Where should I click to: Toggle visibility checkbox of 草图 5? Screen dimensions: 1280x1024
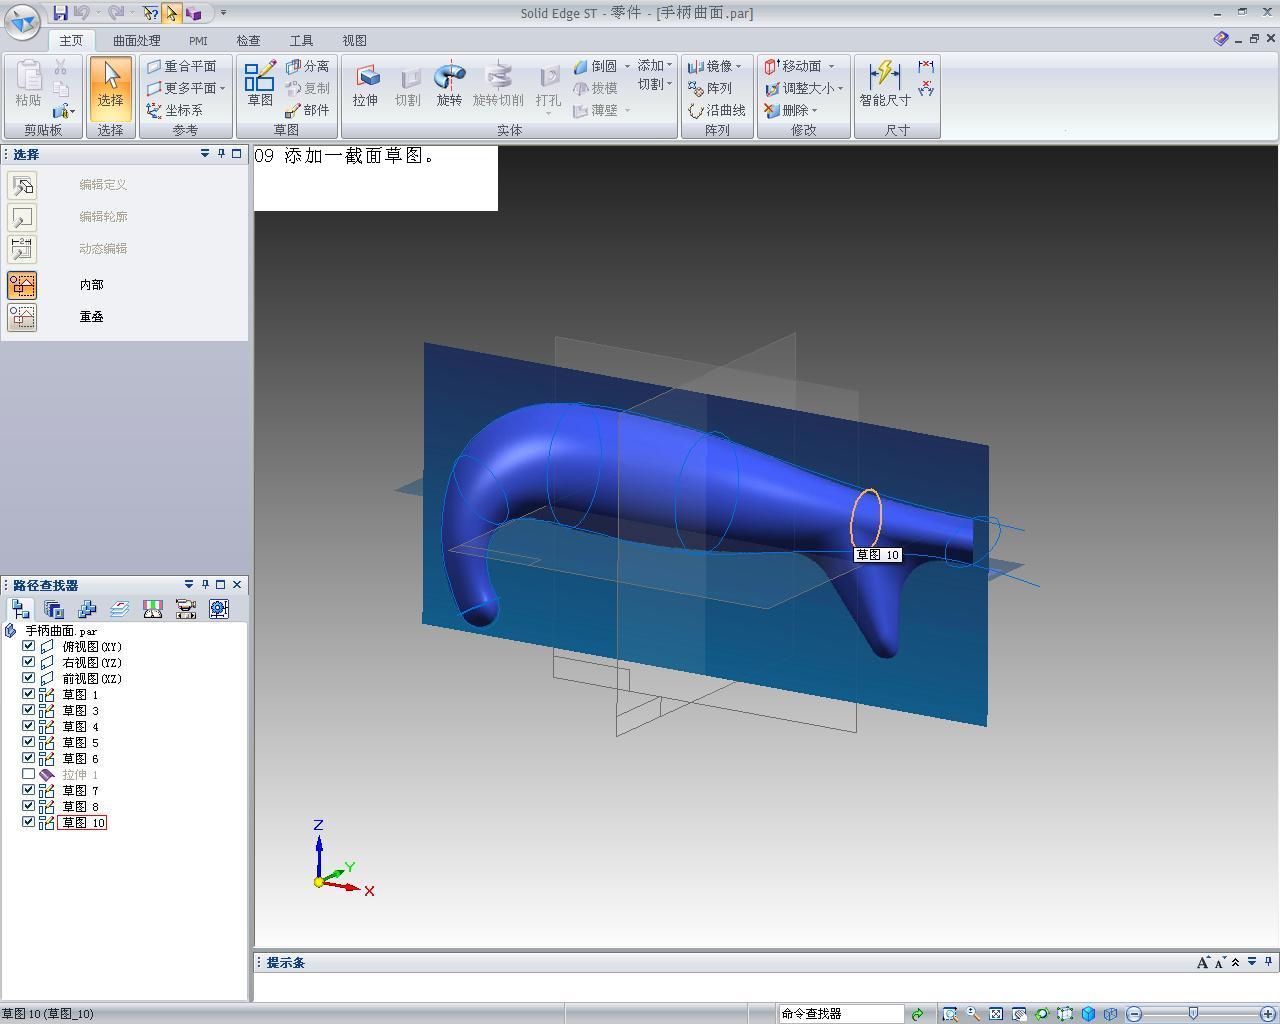[29, 742]
